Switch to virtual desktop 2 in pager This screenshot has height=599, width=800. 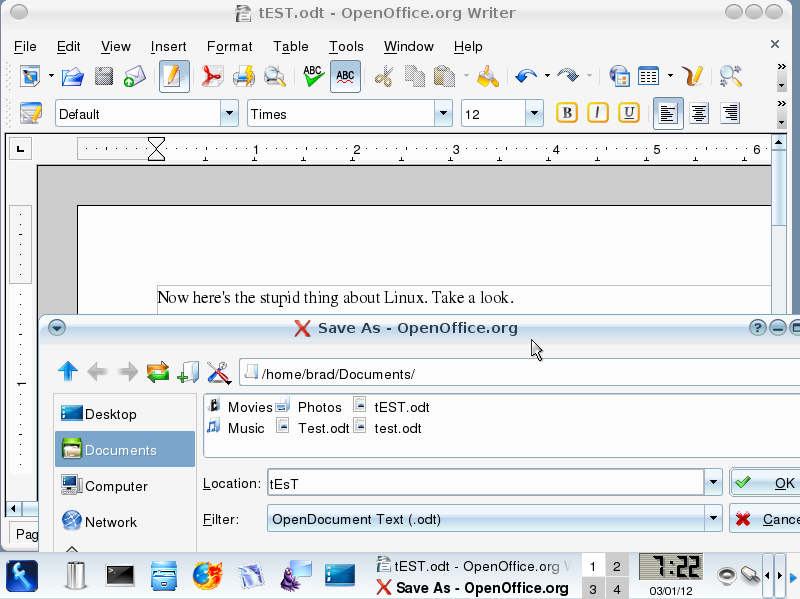pos(617,566)
